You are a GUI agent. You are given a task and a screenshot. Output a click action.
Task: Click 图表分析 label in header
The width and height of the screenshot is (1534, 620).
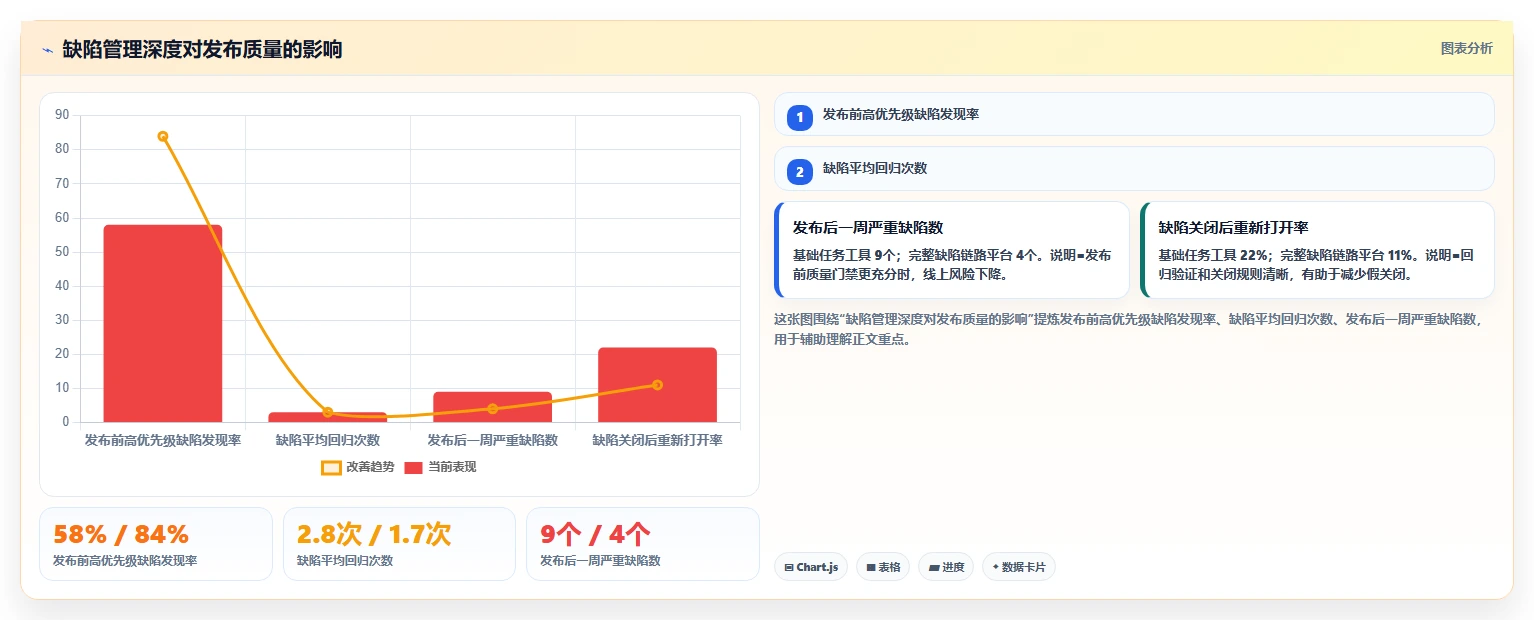pos(1466,48)
